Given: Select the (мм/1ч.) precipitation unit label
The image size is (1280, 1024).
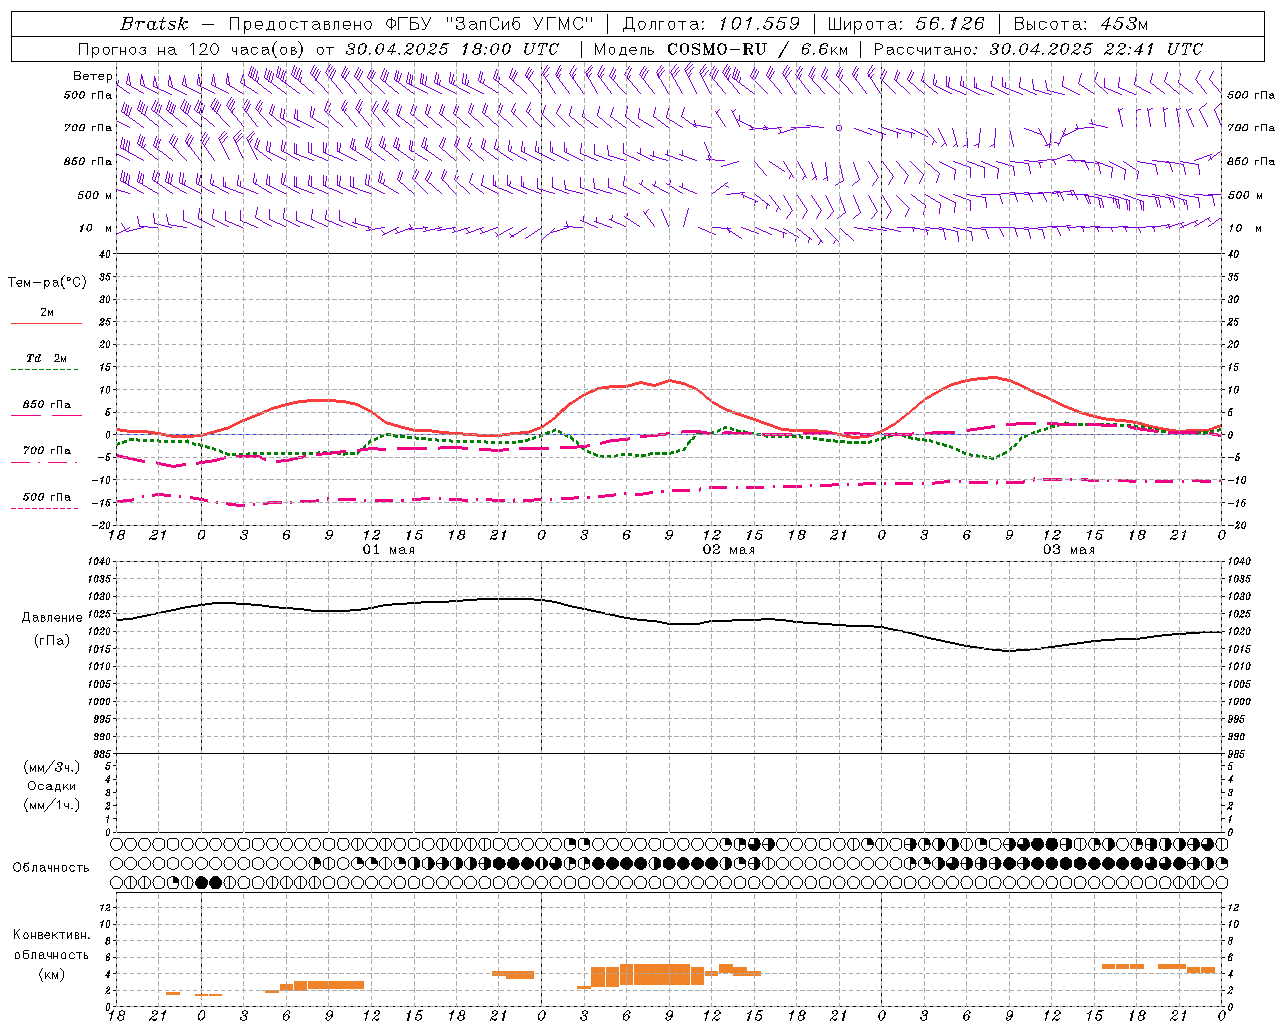Looking at the screenshot, I should (52, 805).
